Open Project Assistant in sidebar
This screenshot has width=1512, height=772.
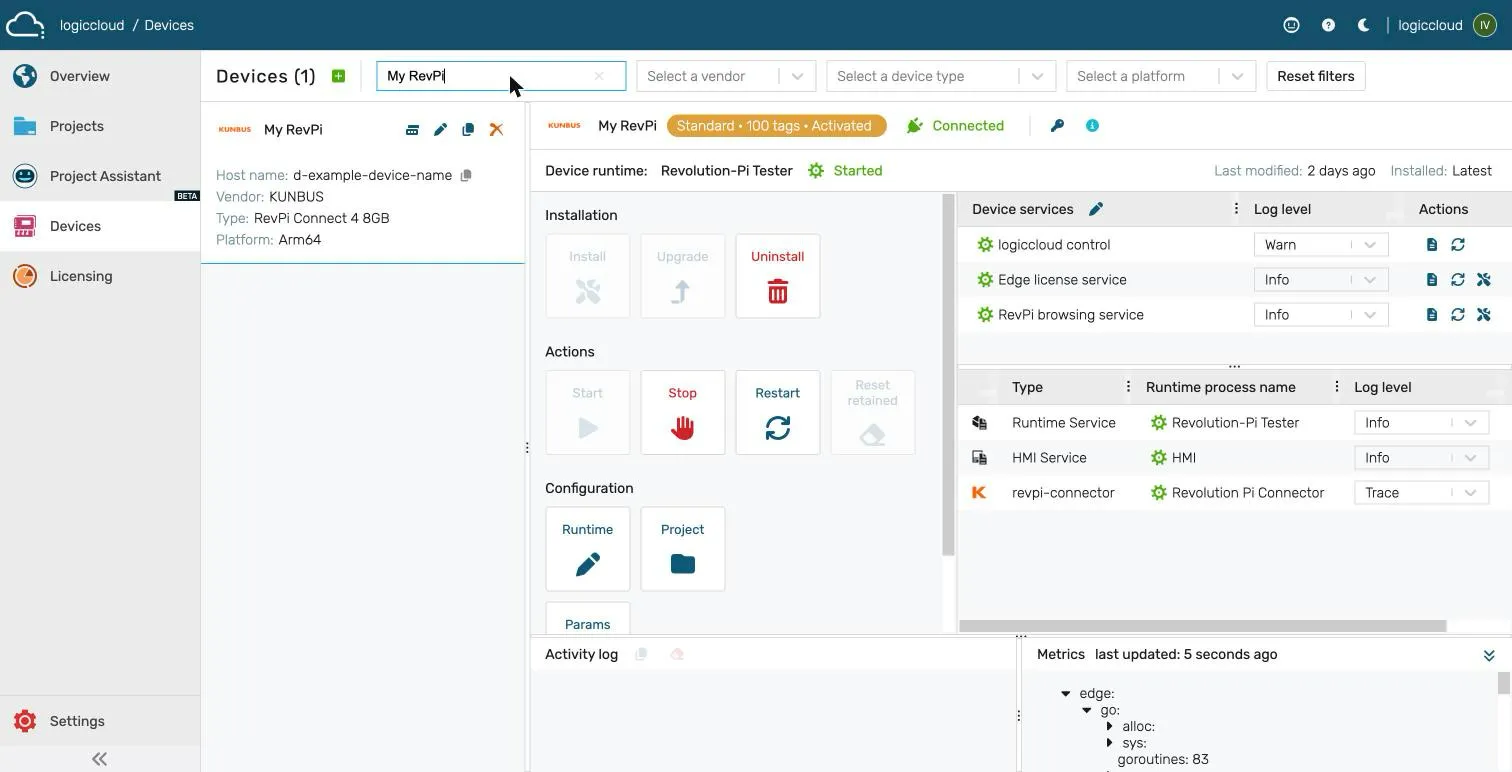100,176
